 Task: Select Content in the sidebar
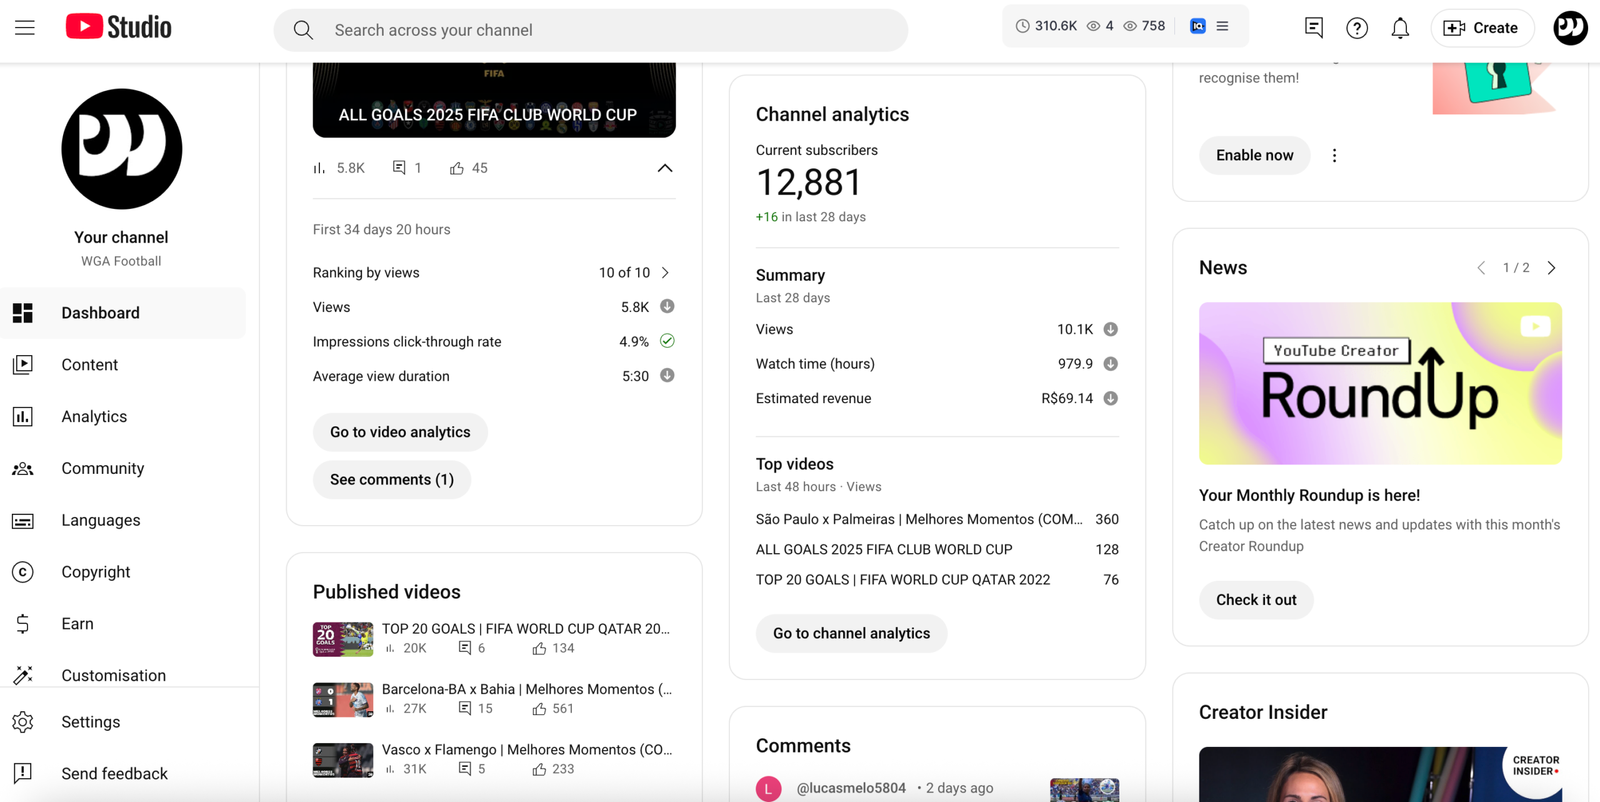click(89, 365)
